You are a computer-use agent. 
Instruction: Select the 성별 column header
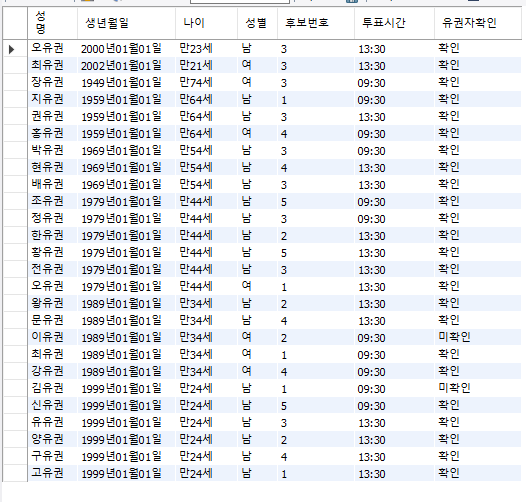point(257,23)
